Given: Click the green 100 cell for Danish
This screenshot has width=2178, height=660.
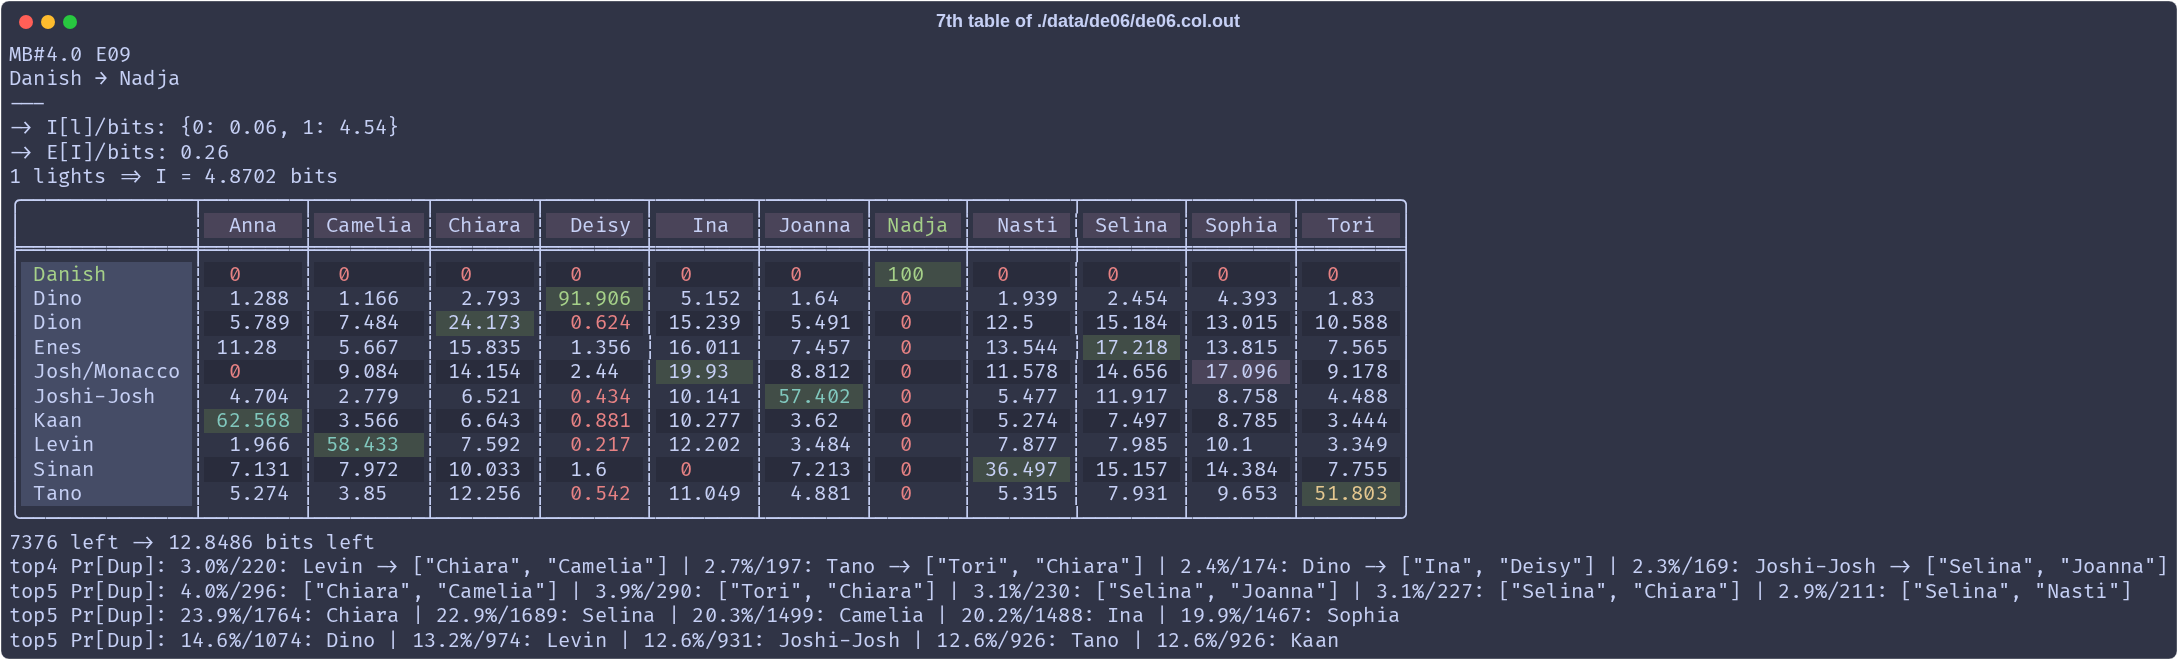Looking at the screenshot, I should (x=918, y=274).
